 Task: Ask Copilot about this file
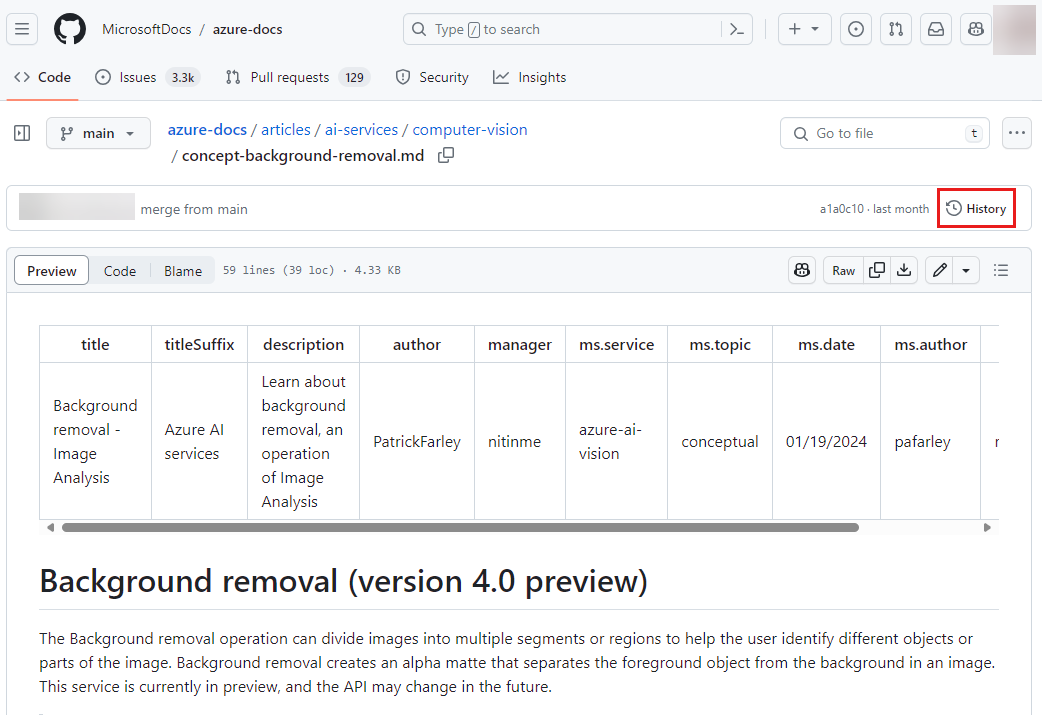(801, 270)
